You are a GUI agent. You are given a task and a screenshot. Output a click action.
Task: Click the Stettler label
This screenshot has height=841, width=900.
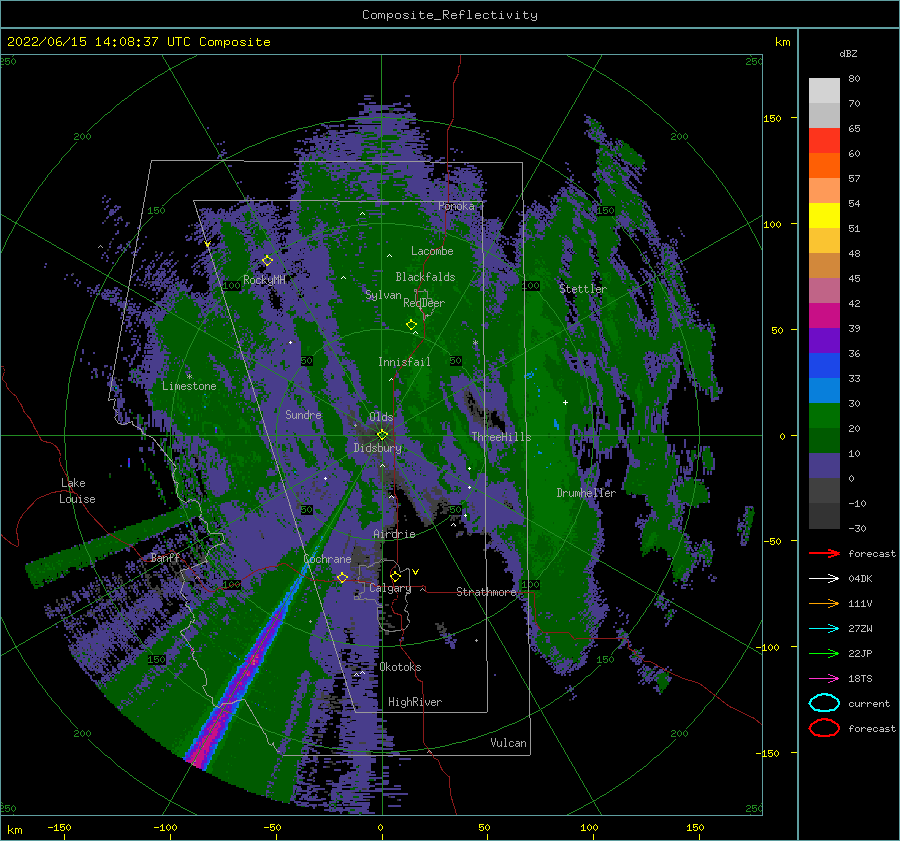point(583,289)
